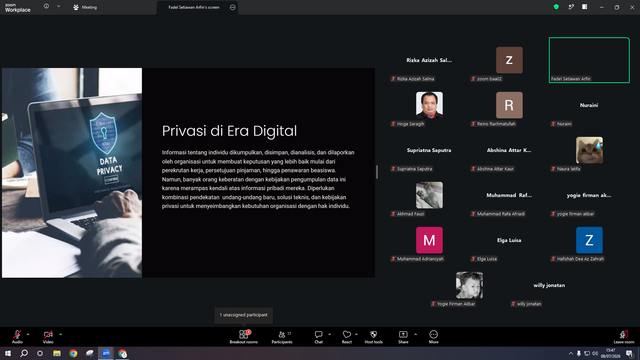Viewport: 640px width, 360px height.
Task: Click Leave room button
Action: (624, 336)
